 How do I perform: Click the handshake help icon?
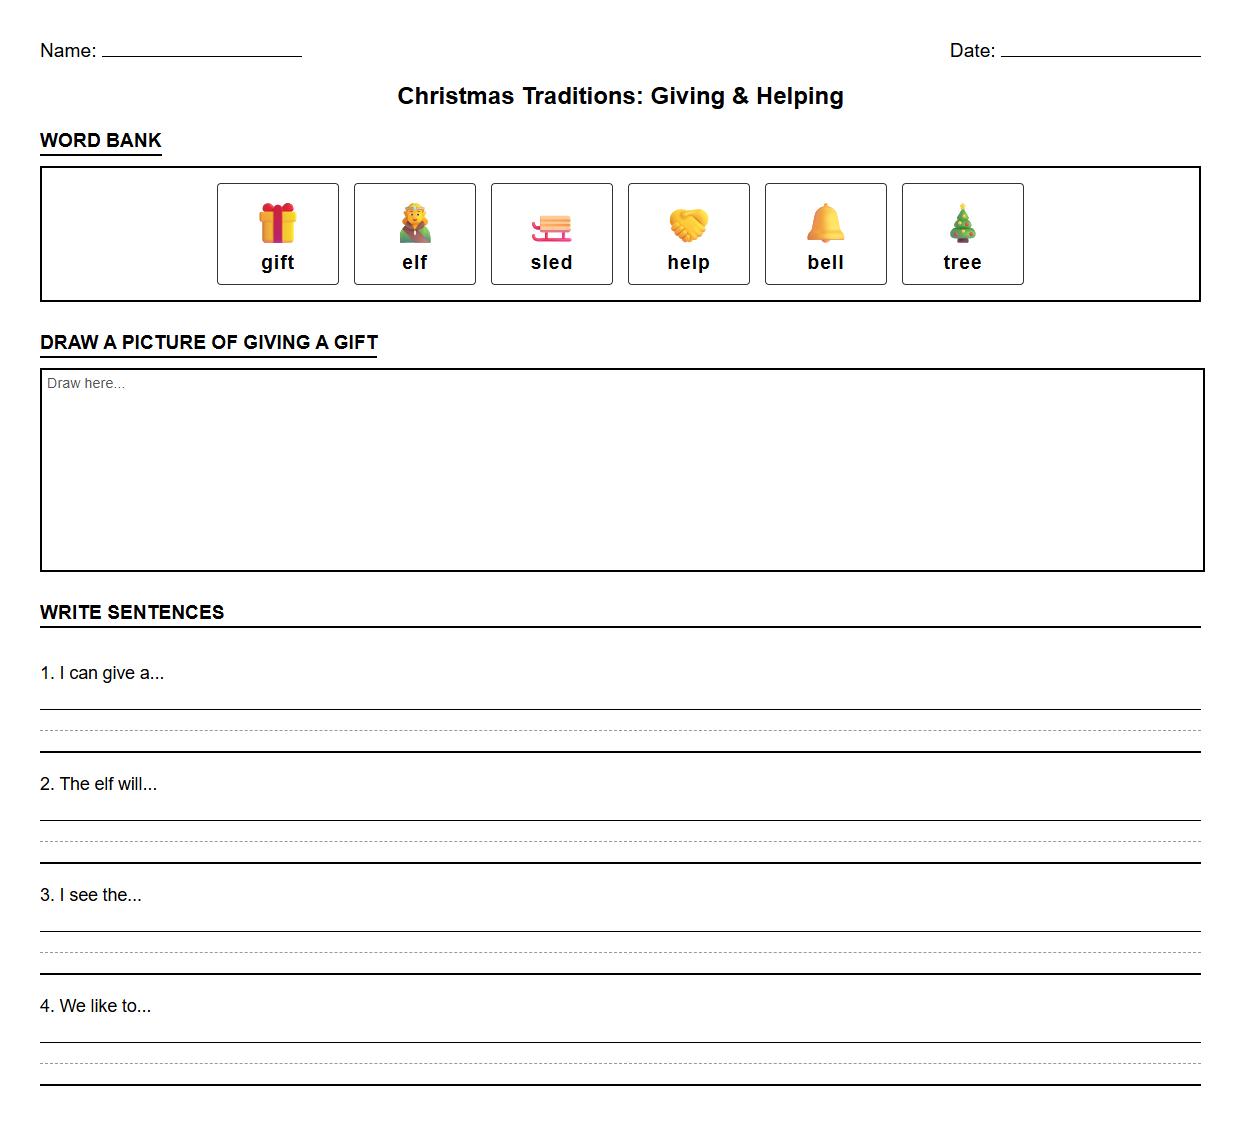coord(688,222)
